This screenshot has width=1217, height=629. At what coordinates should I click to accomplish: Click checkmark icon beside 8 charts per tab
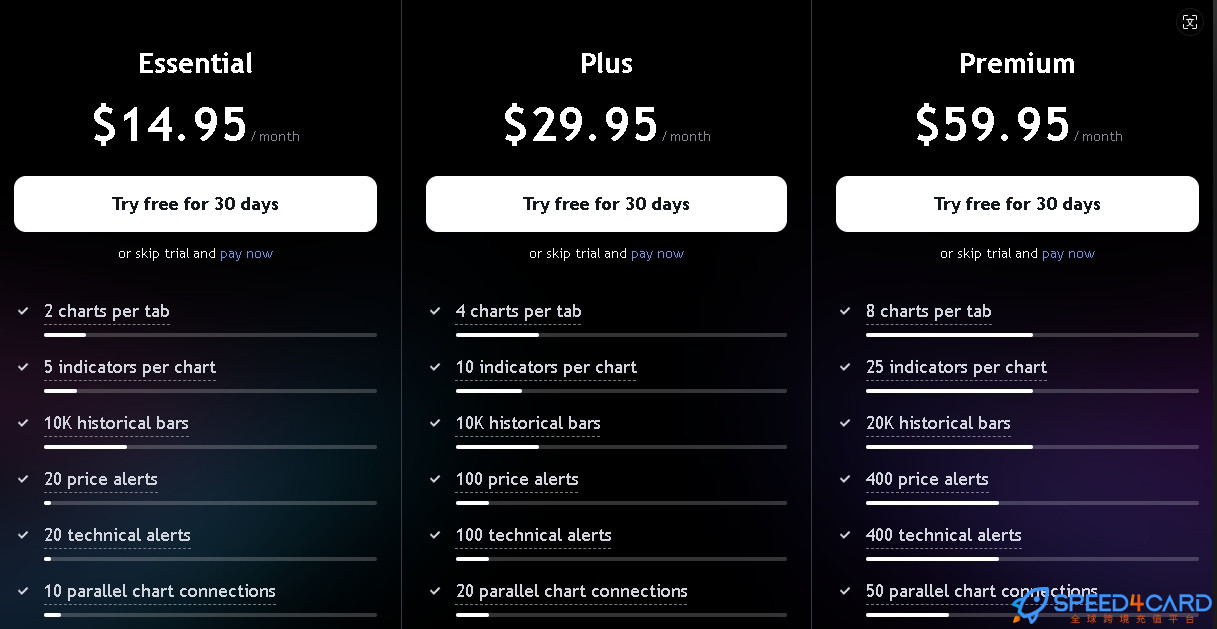[845, 311]
